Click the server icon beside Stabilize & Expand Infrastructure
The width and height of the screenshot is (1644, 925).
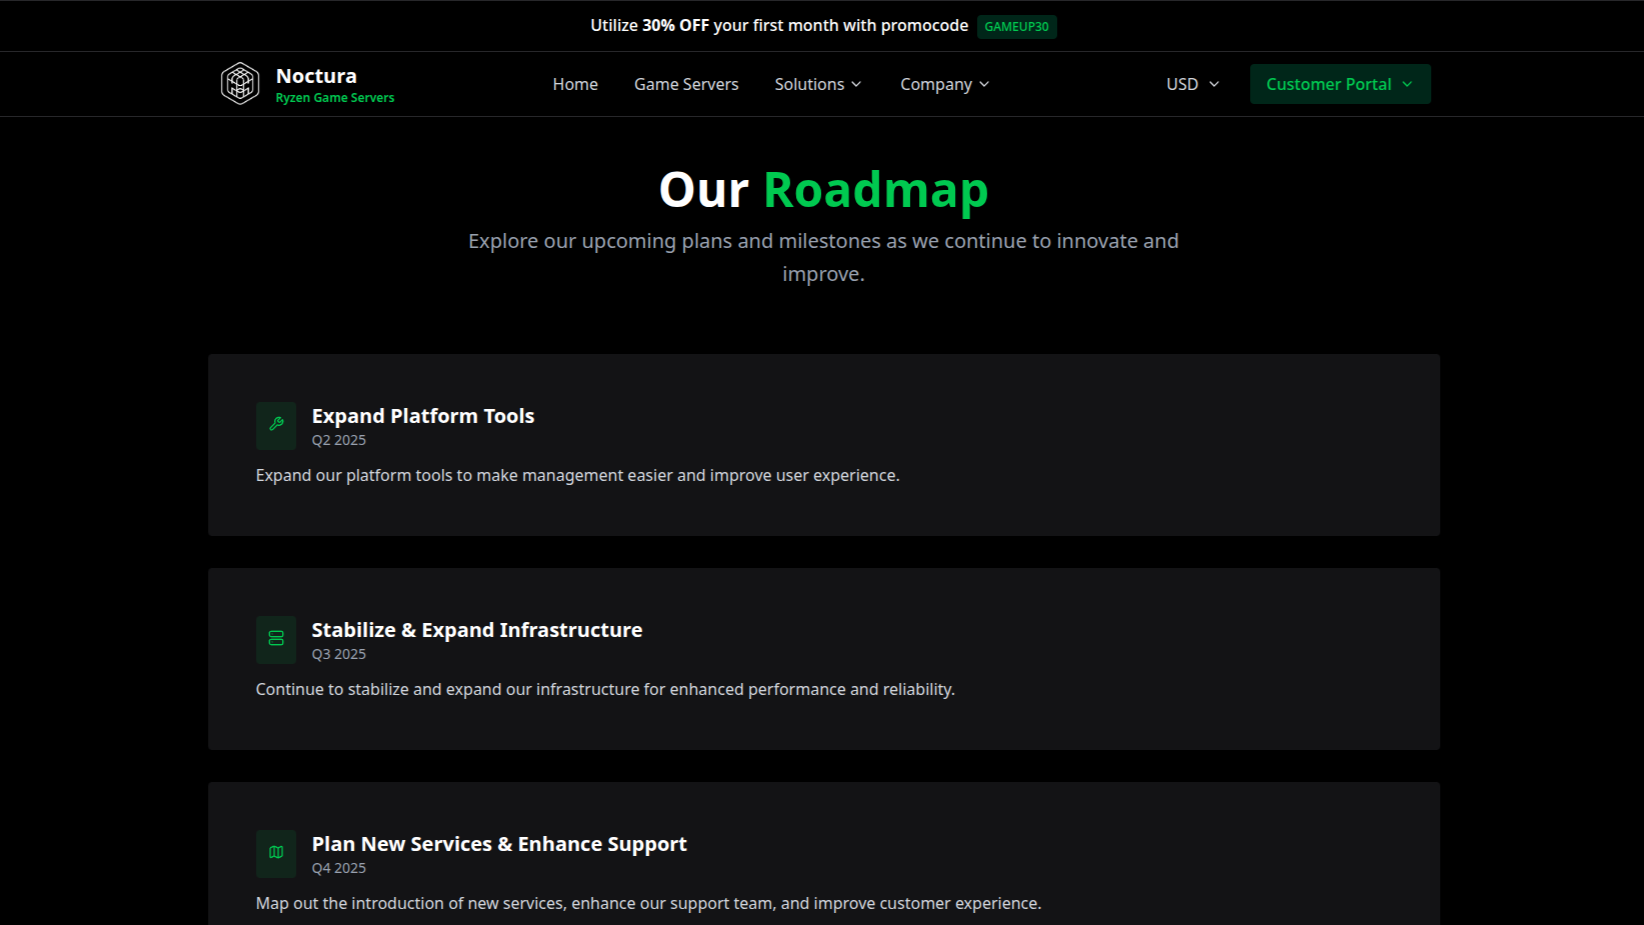pyautogui.click(x=276, y=639)
